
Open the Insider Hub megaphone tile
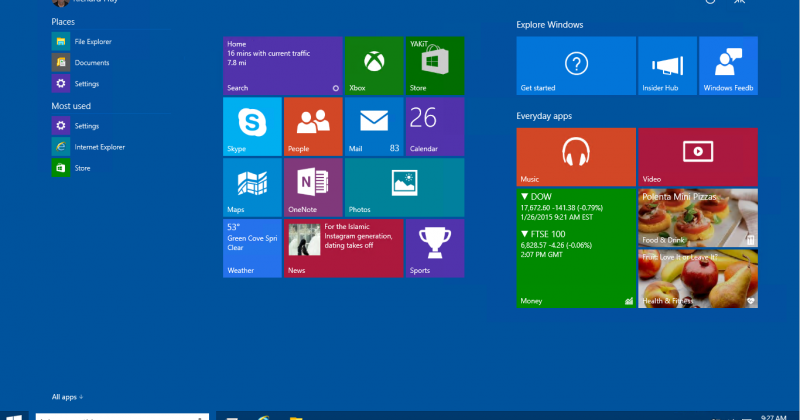(667, 65)
